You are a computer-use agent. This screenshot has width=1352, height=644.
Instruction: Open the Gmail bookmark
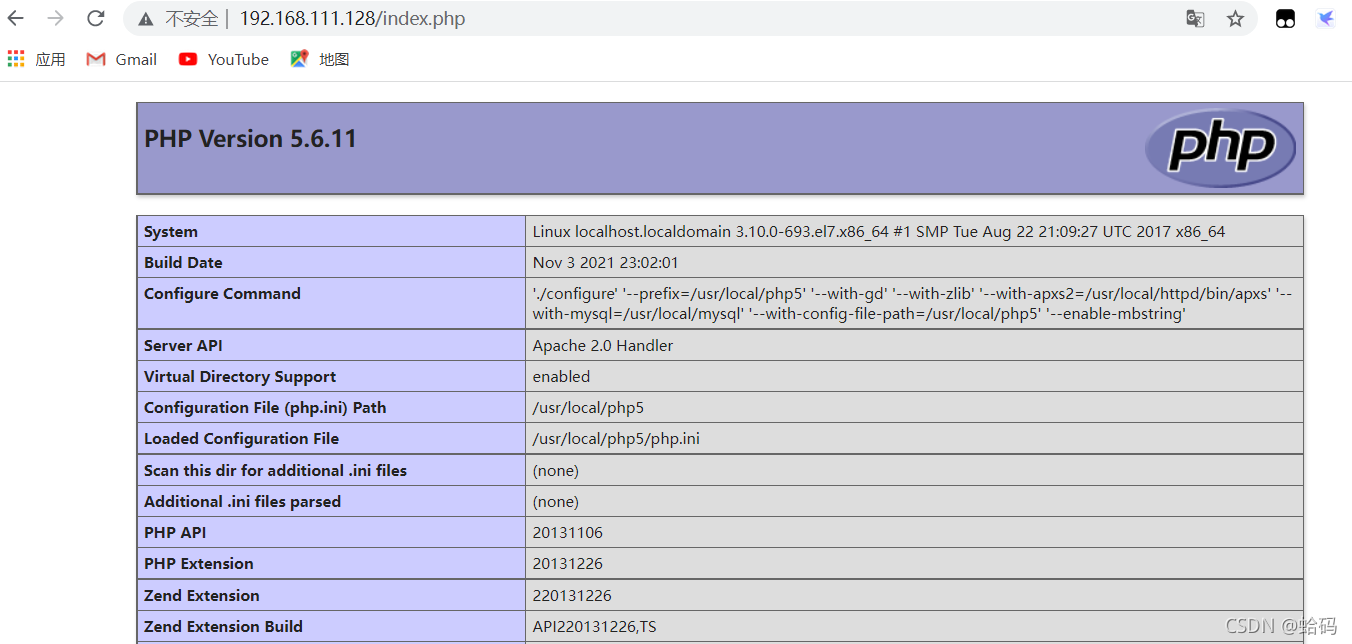(x=122, y=59)
